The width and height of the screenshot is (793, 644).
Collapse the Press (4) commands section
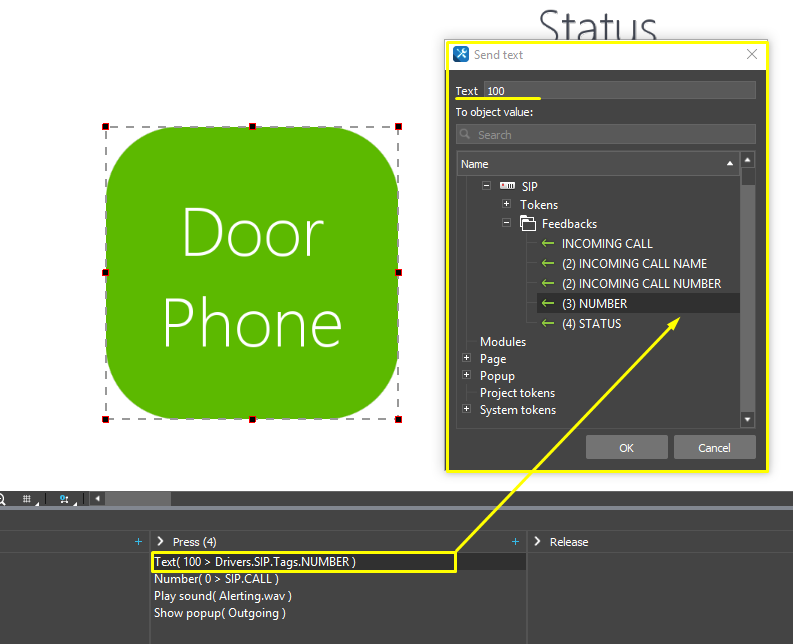click(x=160, y=541)
